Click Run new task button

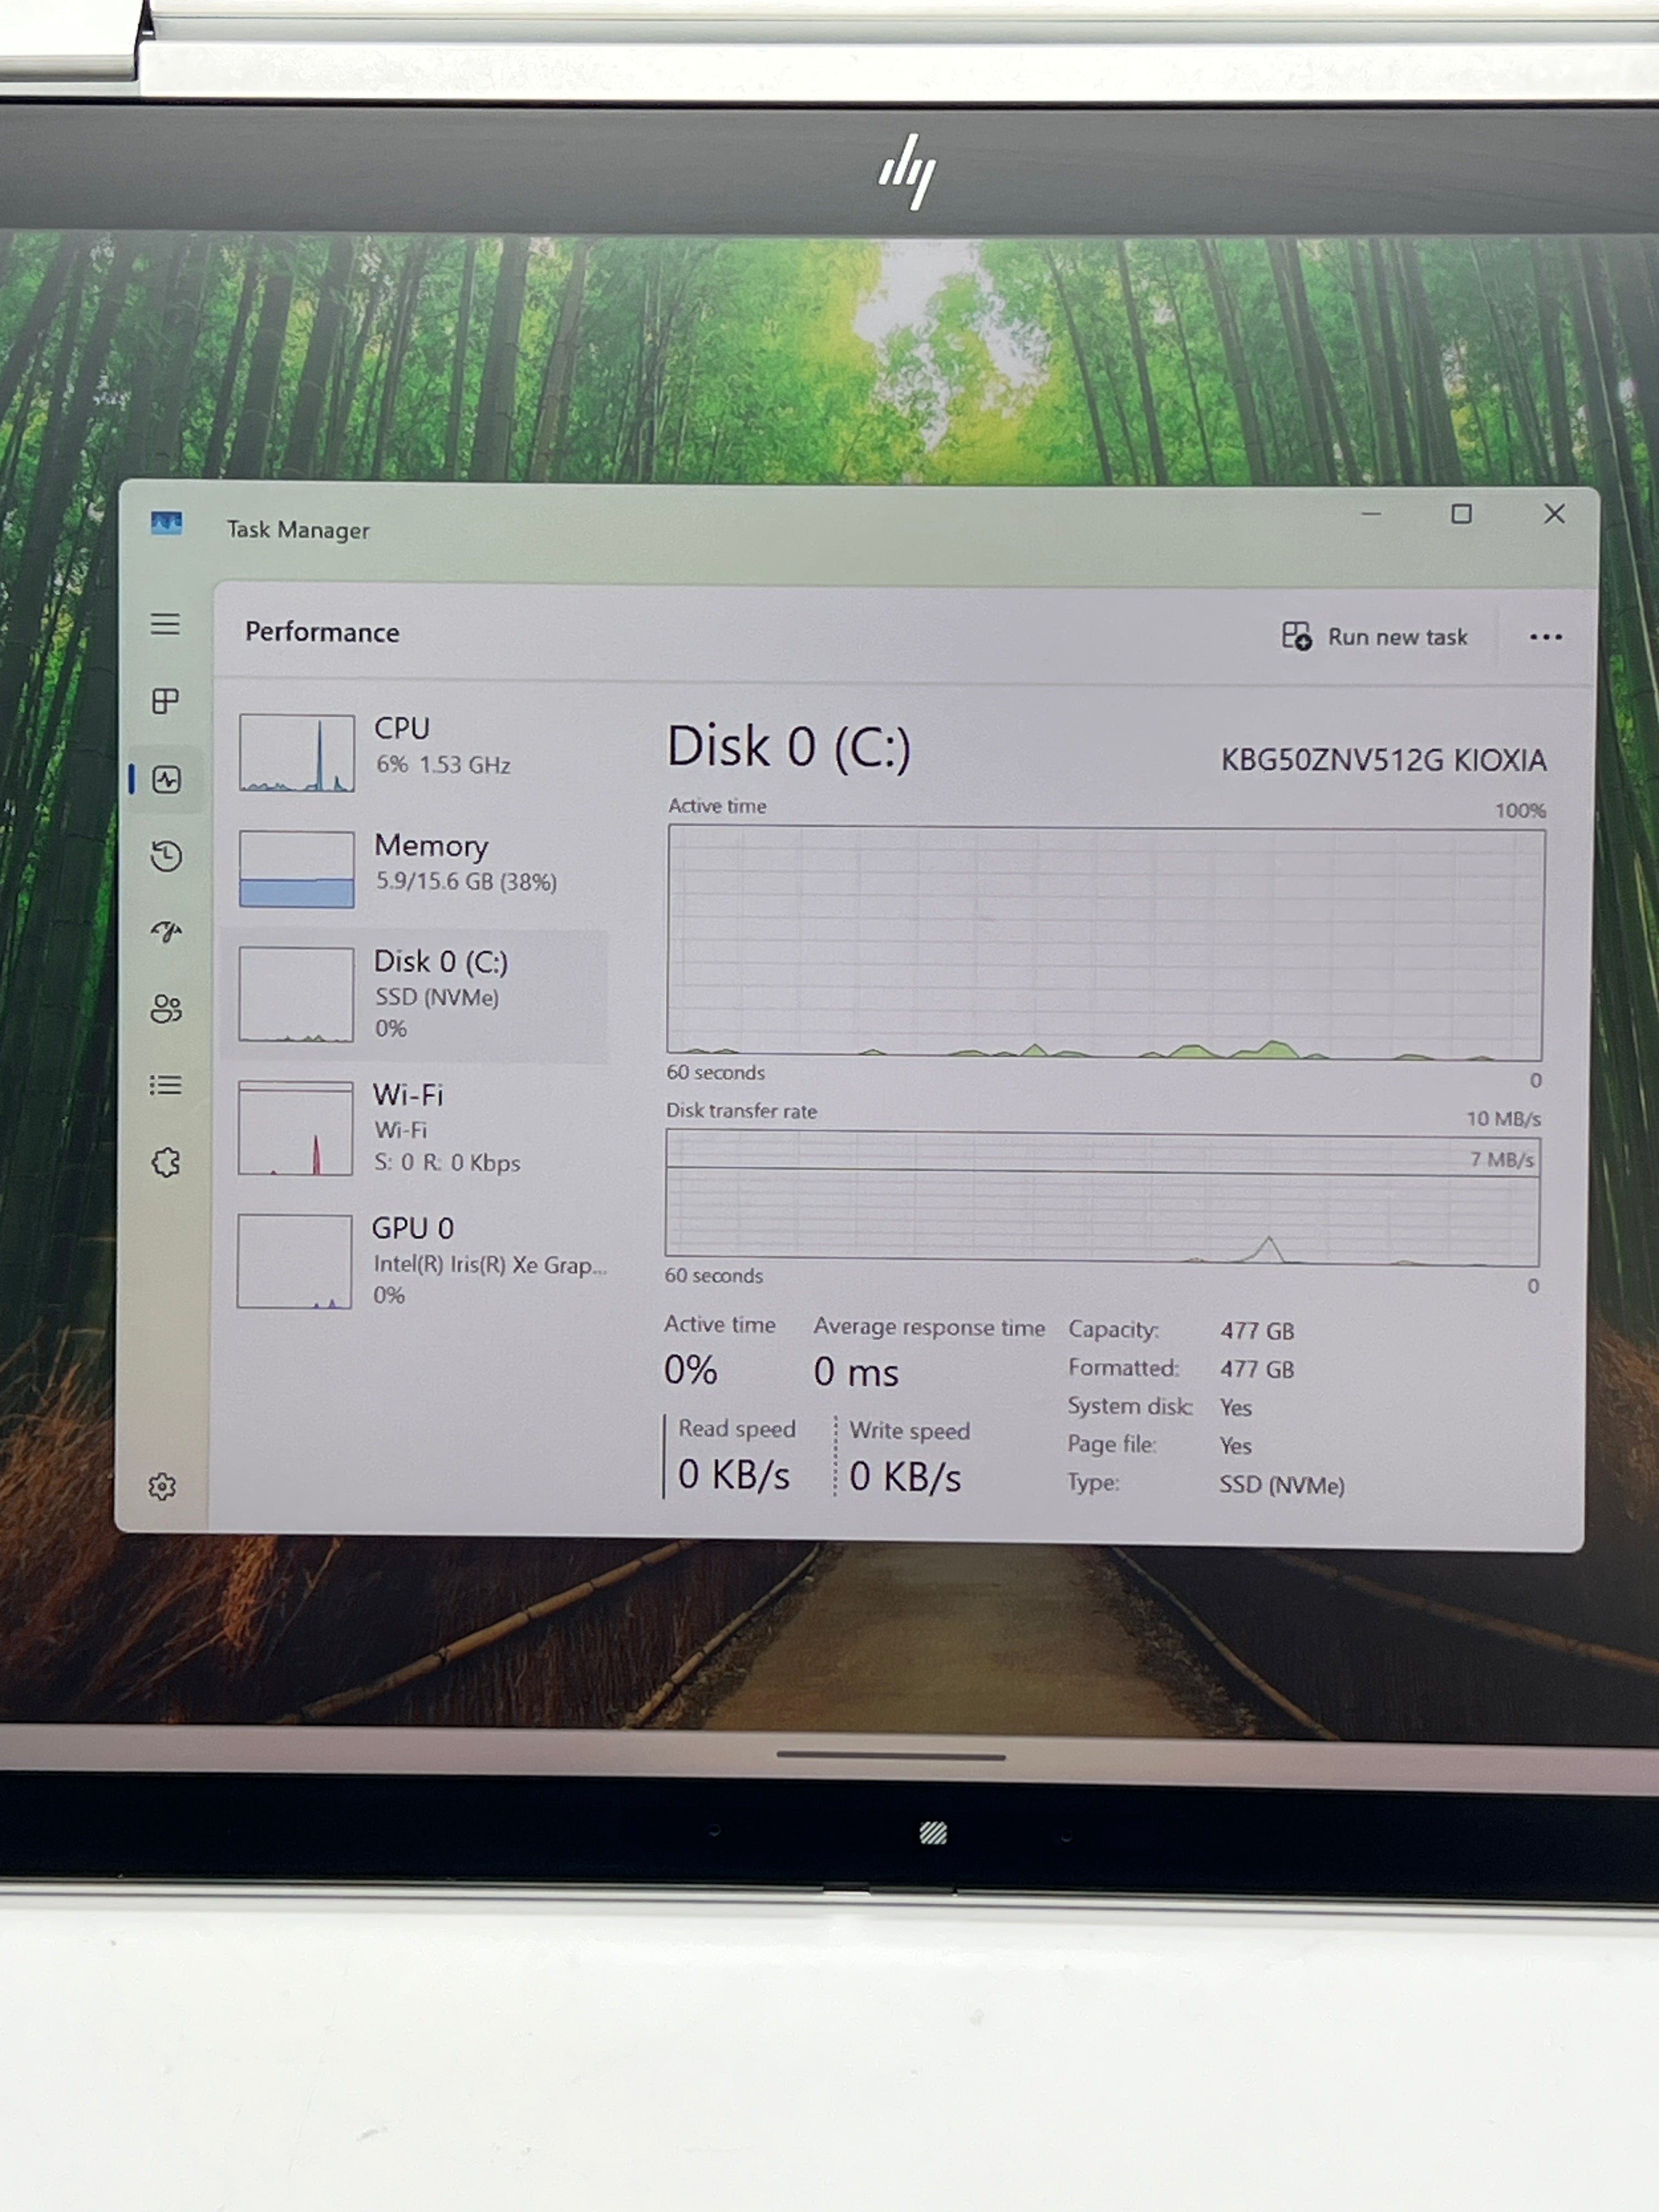coord(1375,636)
